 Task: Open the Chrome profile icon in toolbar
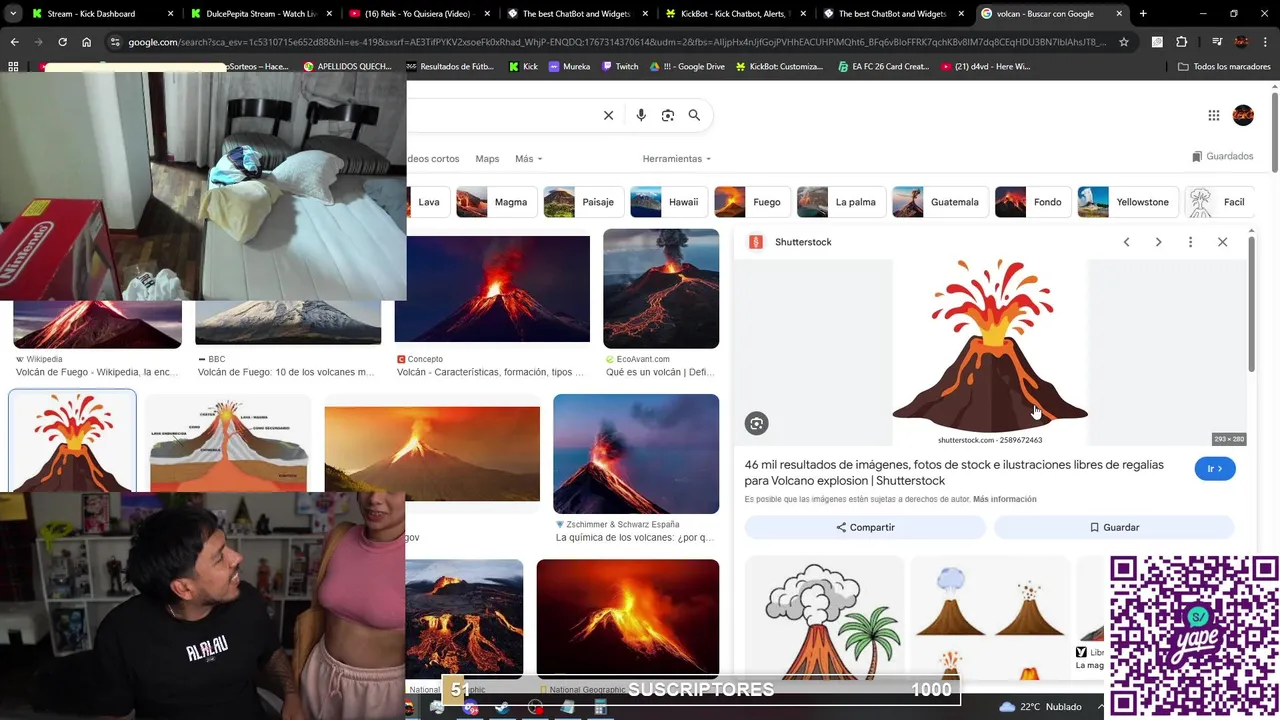click(1241, 42)
